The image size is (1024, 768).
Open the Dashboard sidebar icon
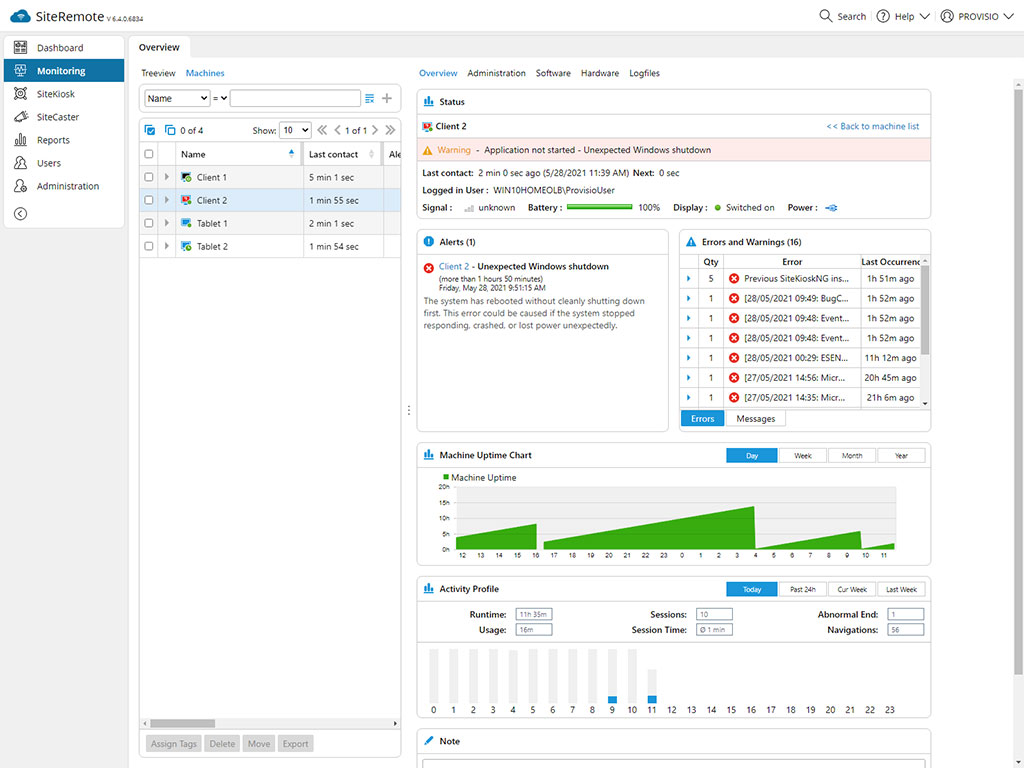click(20, 47)
